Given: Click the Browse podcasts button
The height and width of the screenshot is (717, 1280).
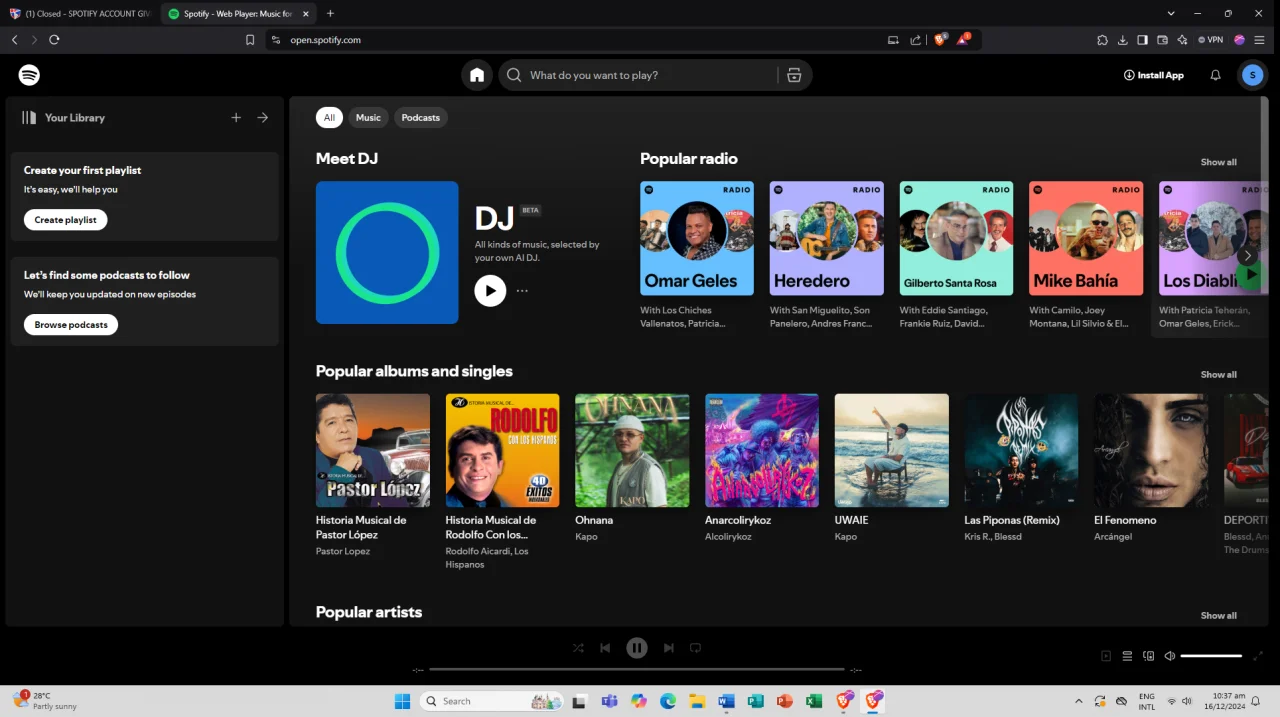Looking at the screenshot, I should [71, 325].
